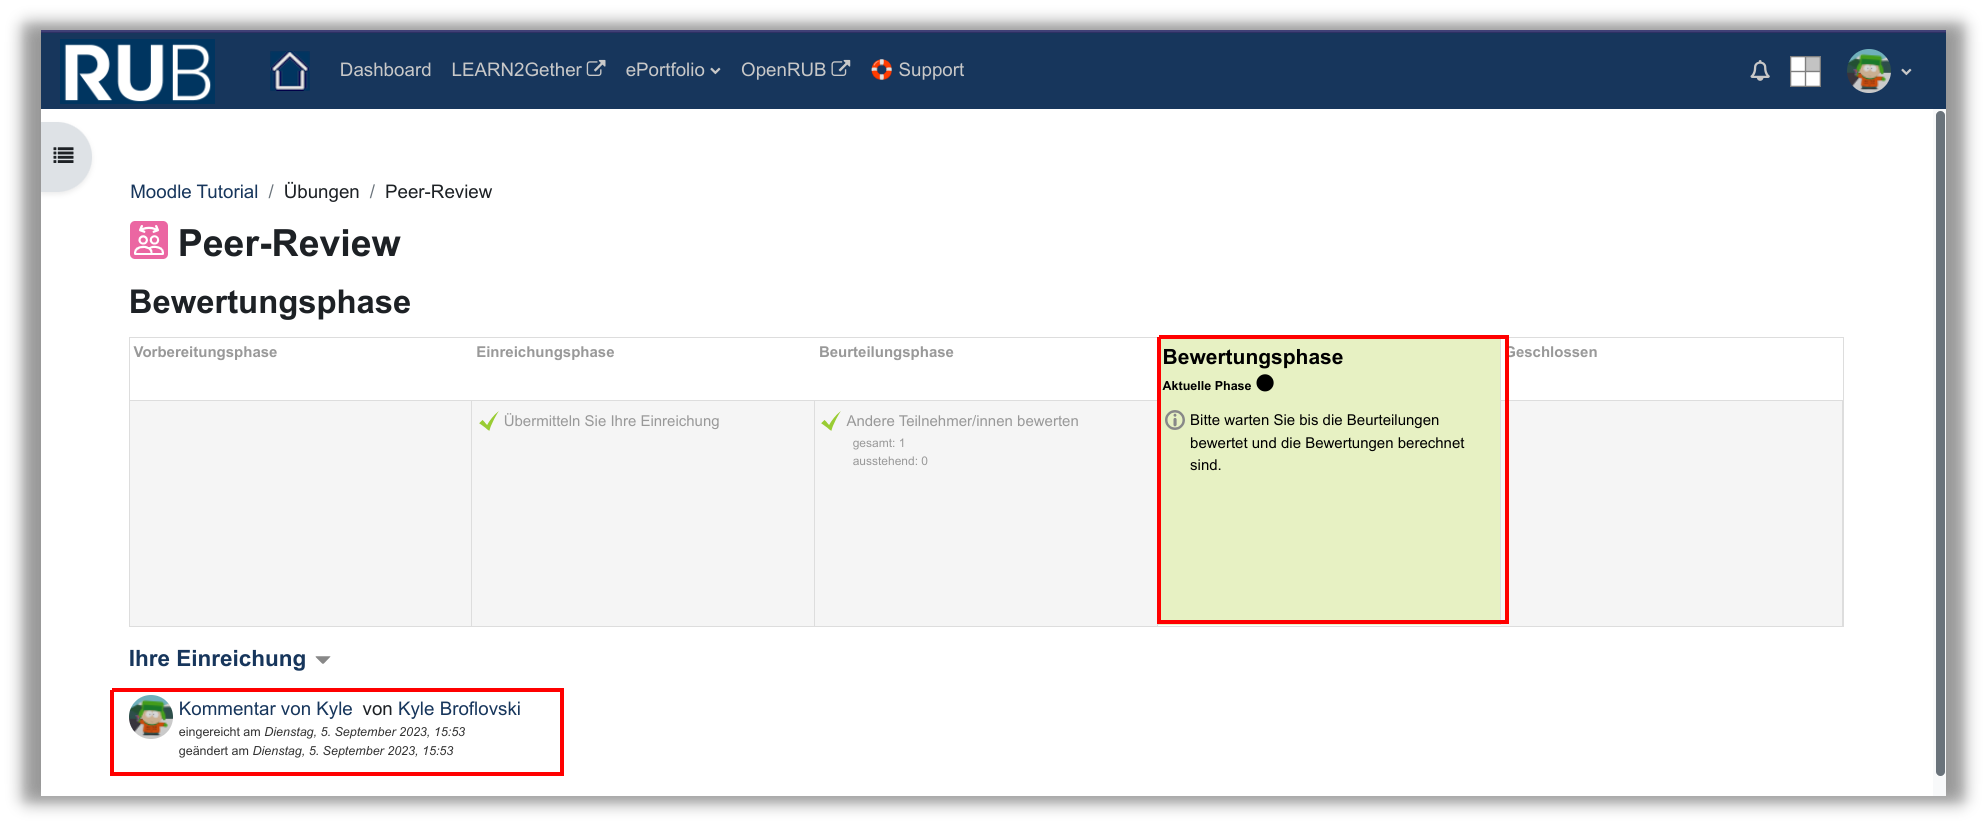The height and width of the screenshot is (826, 1988).
Task: Click the Aktuelle Phase black dot
Action: (x=1265, y=383)
